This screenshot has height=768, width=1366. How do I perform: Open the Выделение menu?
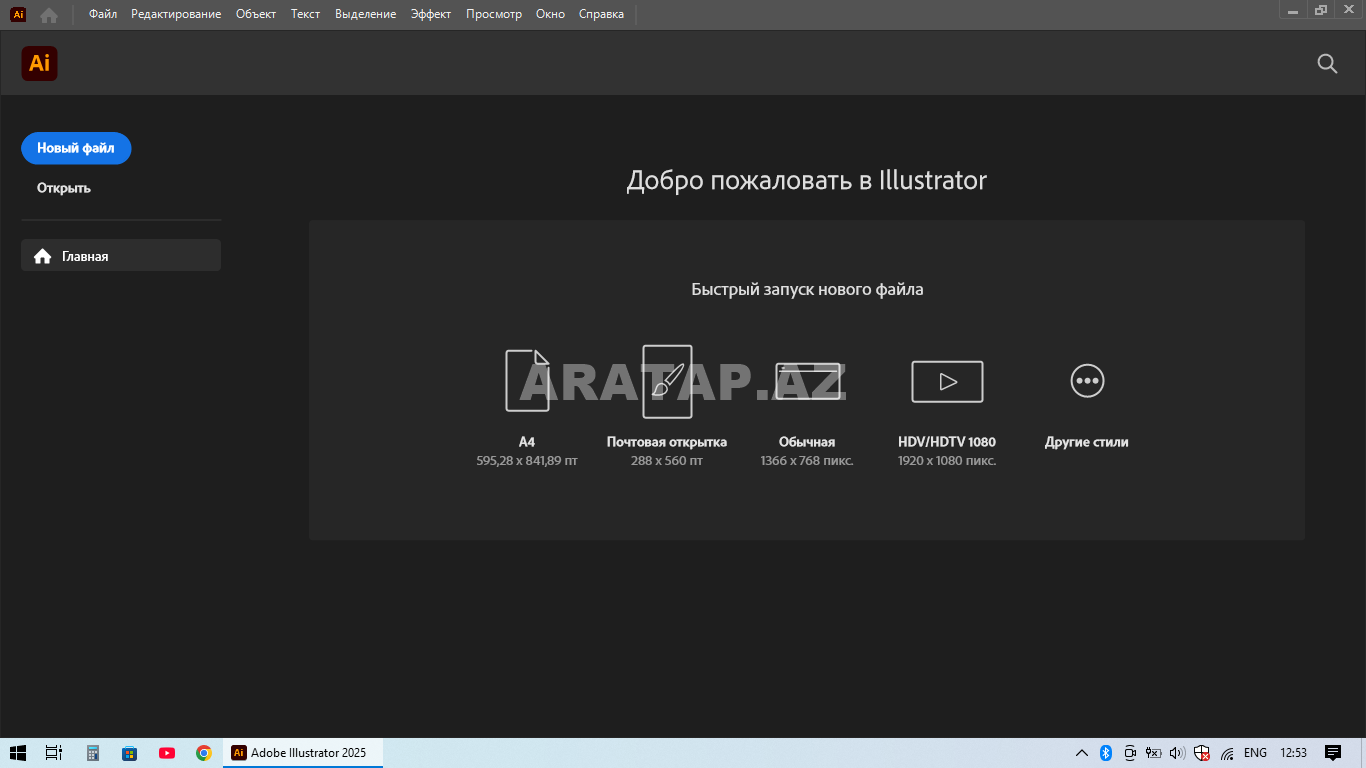tap(366, 14)
